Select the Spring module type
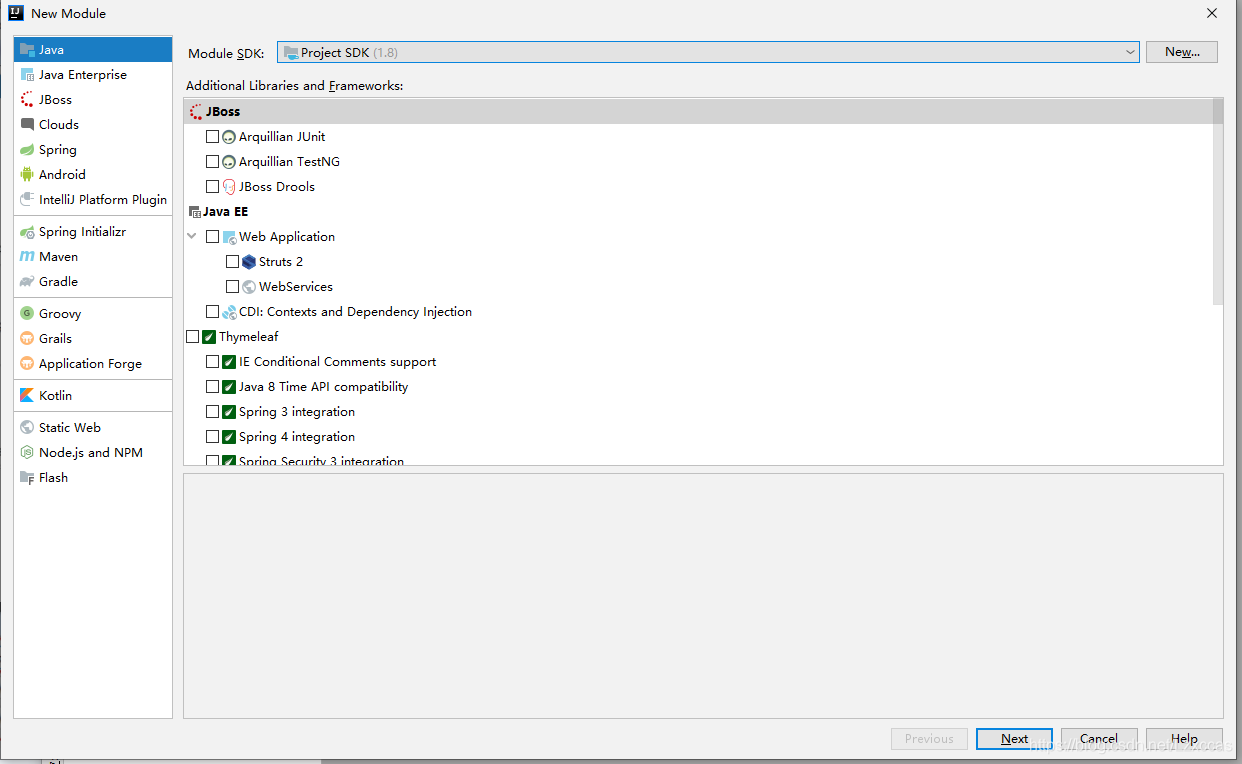The height and width of the screenshot is (764, 1242). [93, 149]
